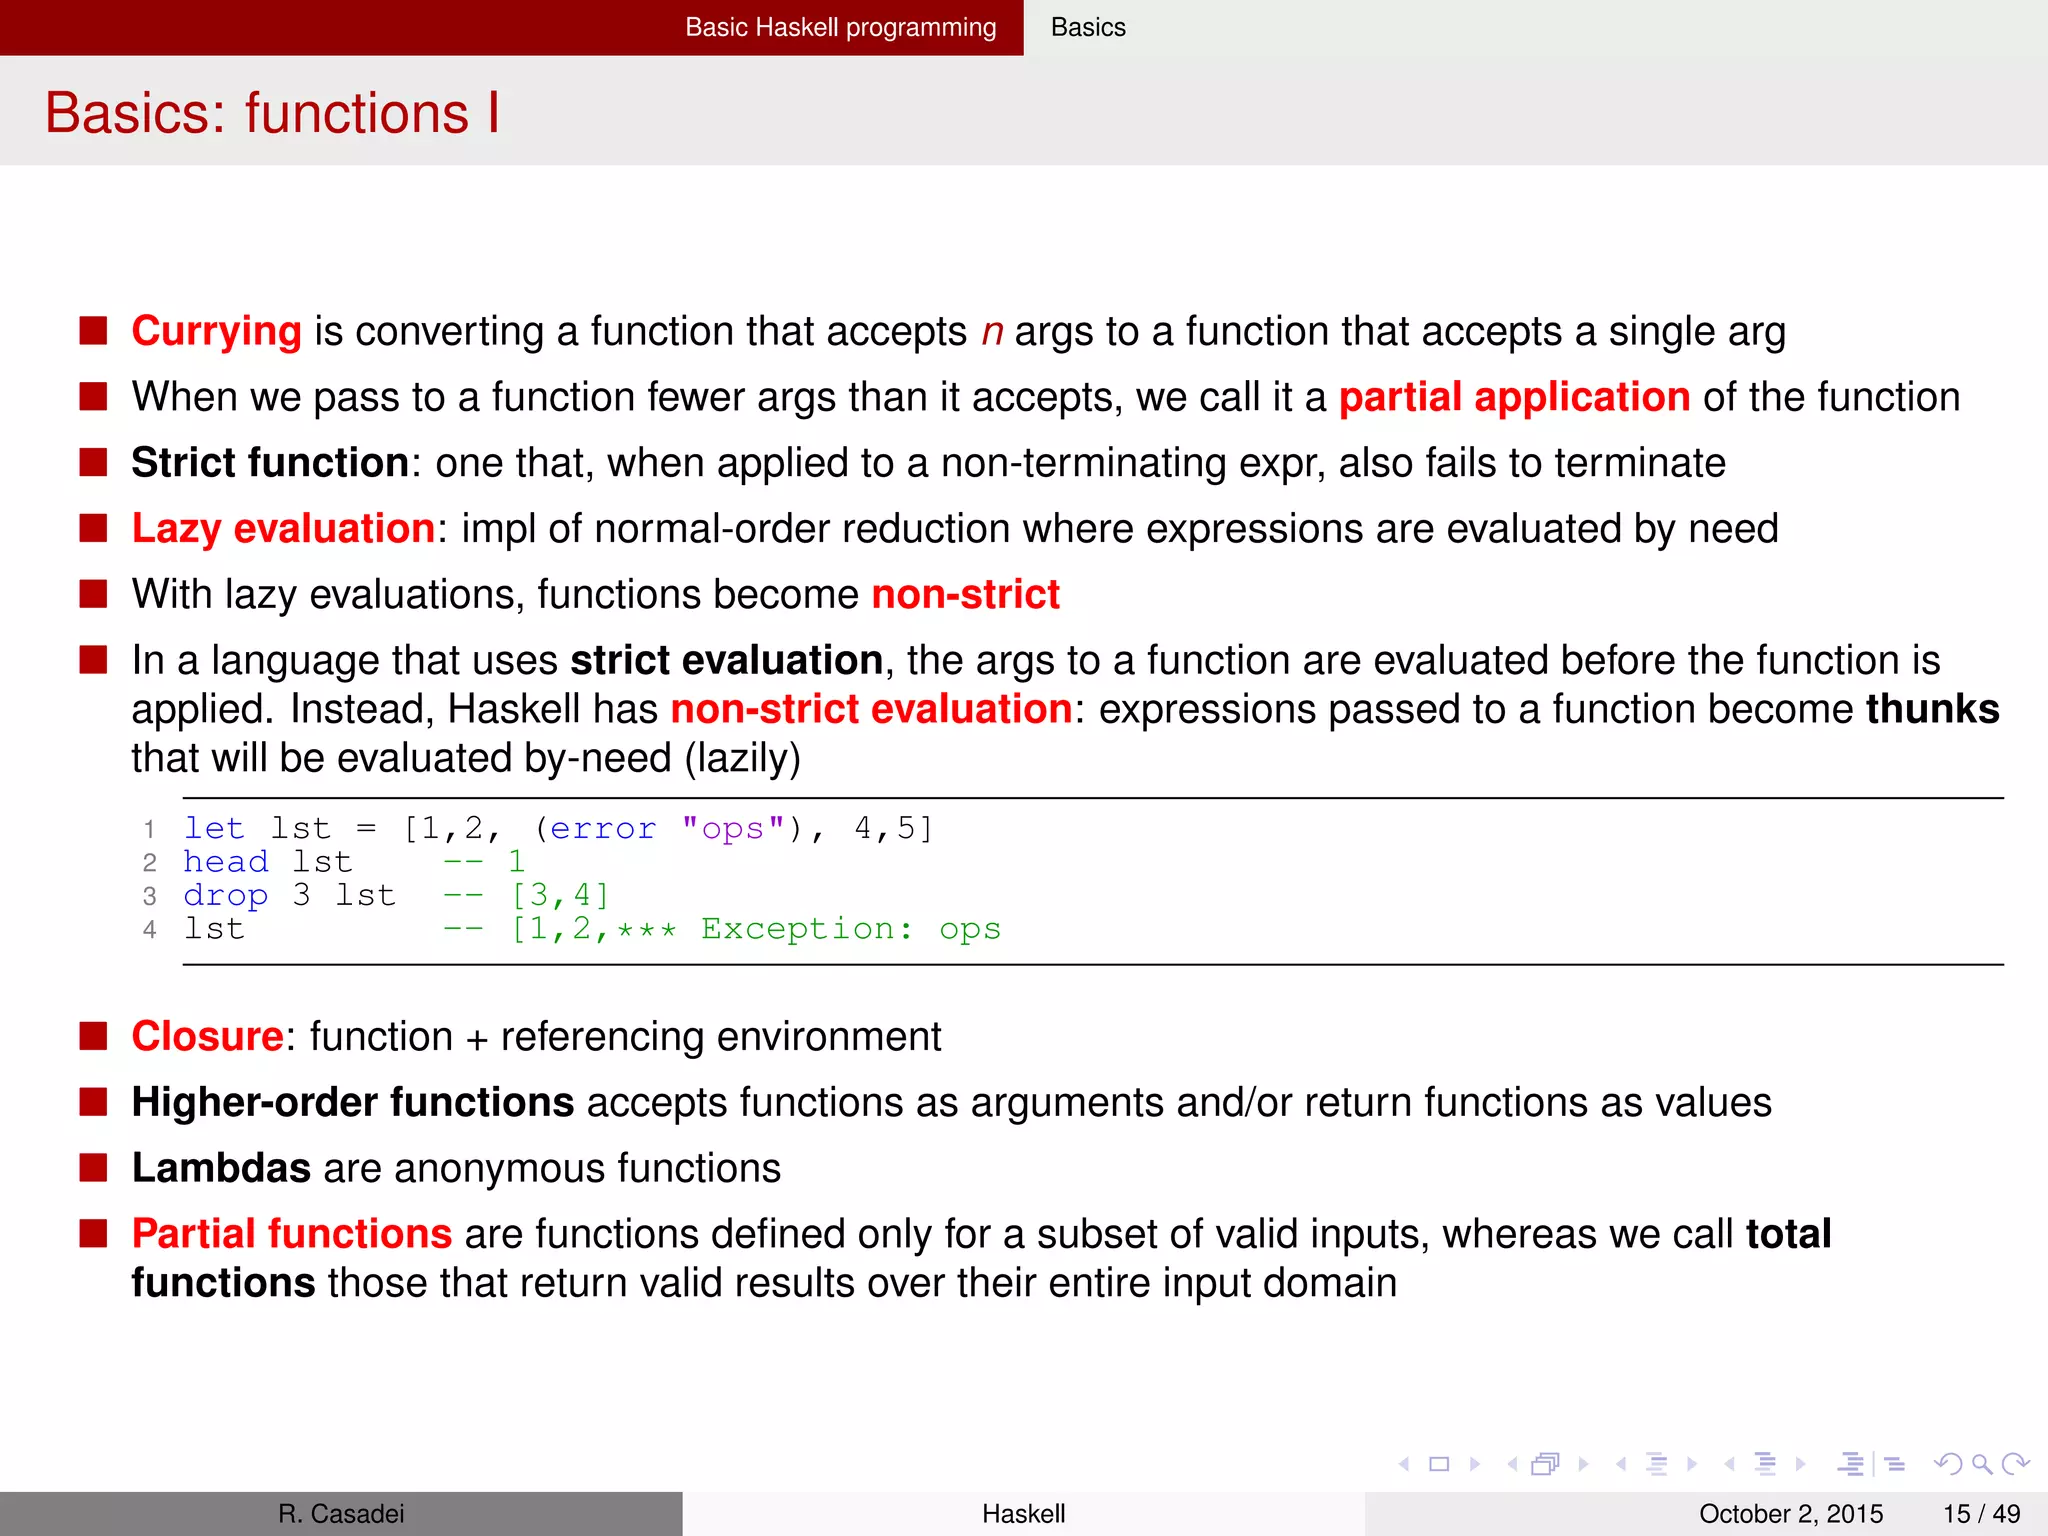
Task: Click the single slide rectangle icon
Action: tap(1439, 1464)
